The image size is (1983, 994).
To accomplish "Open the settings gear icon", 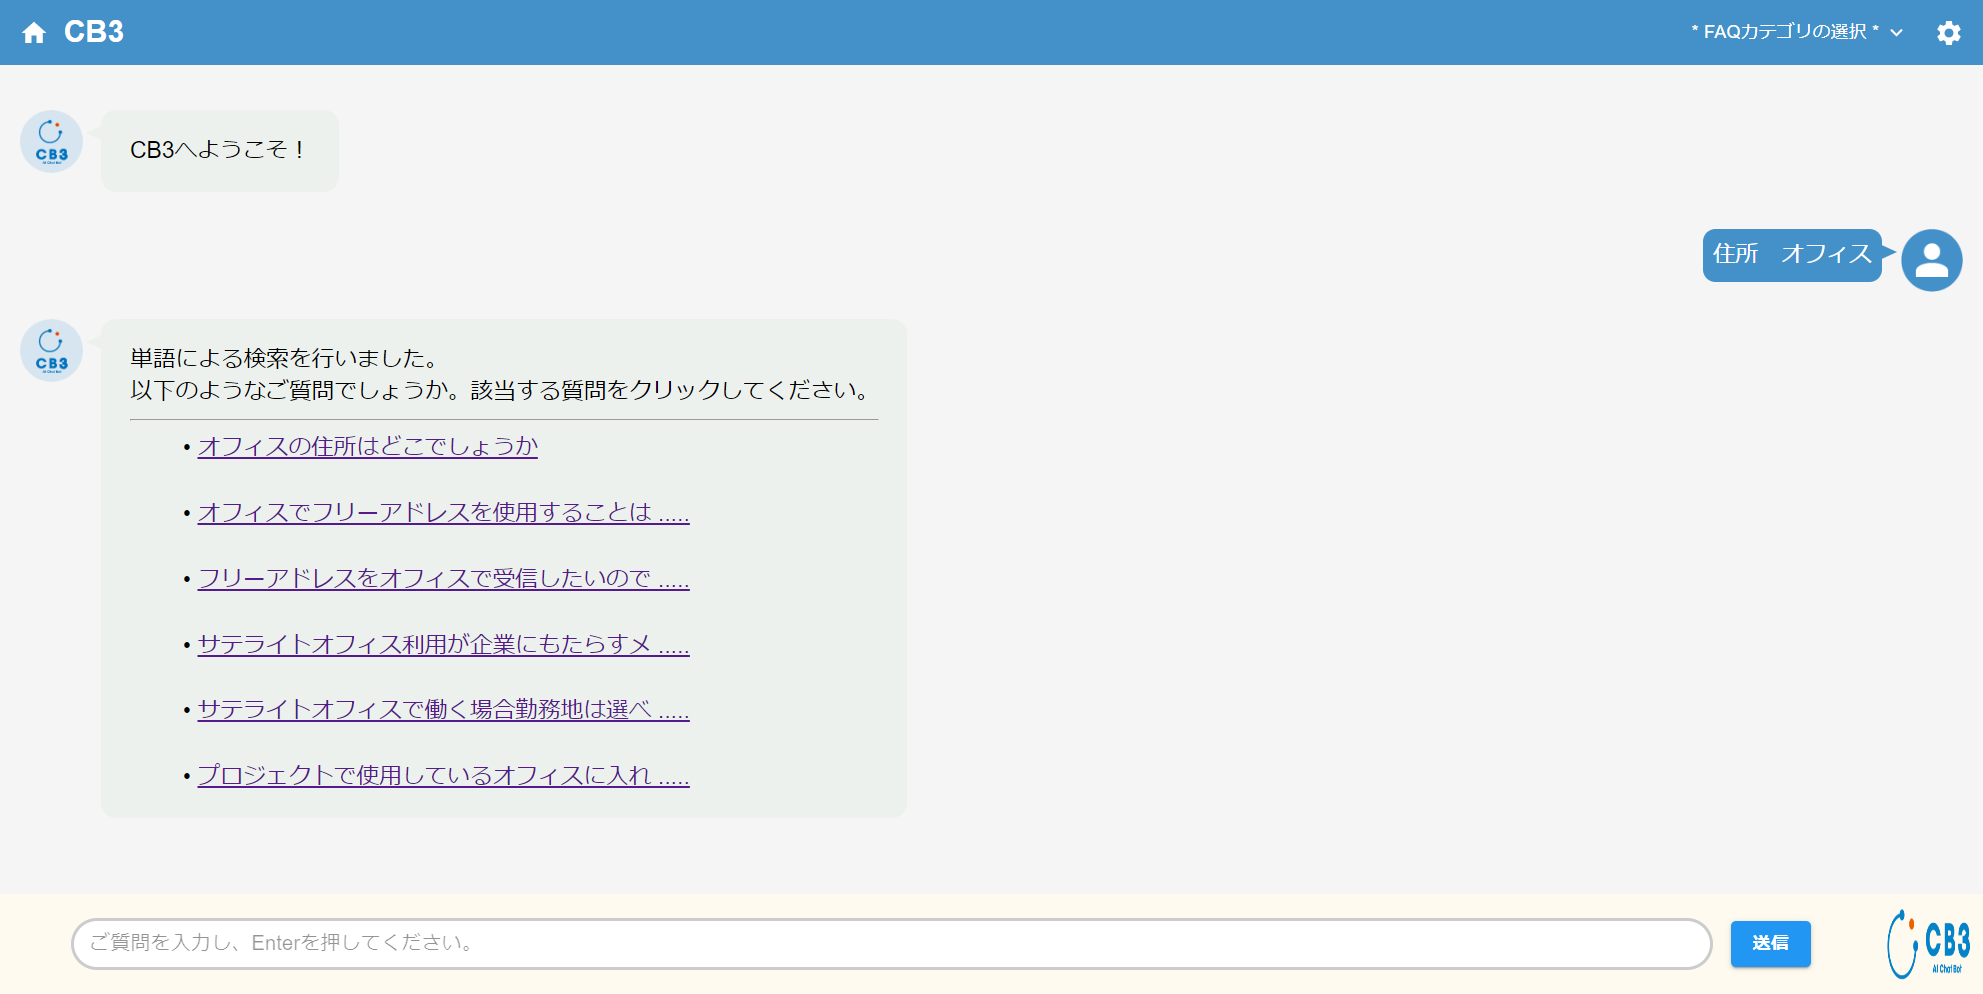I will (1948, 33).
